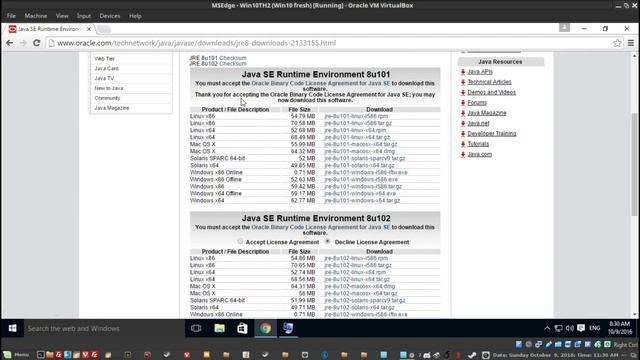This screenshot has height=360, width=640.
Task: Select Accept License Agreement radio for 8u102
Action: pyautogui.click(x=240, y=241)
